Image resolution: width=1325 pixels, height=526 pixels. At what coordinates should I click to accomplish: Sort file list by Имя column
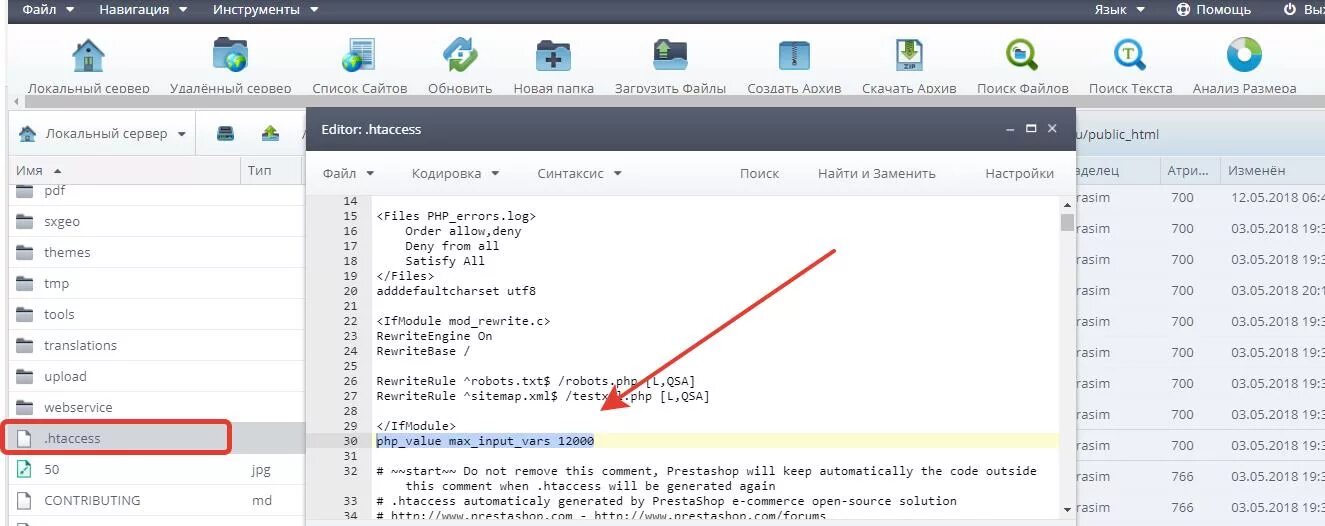tap(124, 171)
